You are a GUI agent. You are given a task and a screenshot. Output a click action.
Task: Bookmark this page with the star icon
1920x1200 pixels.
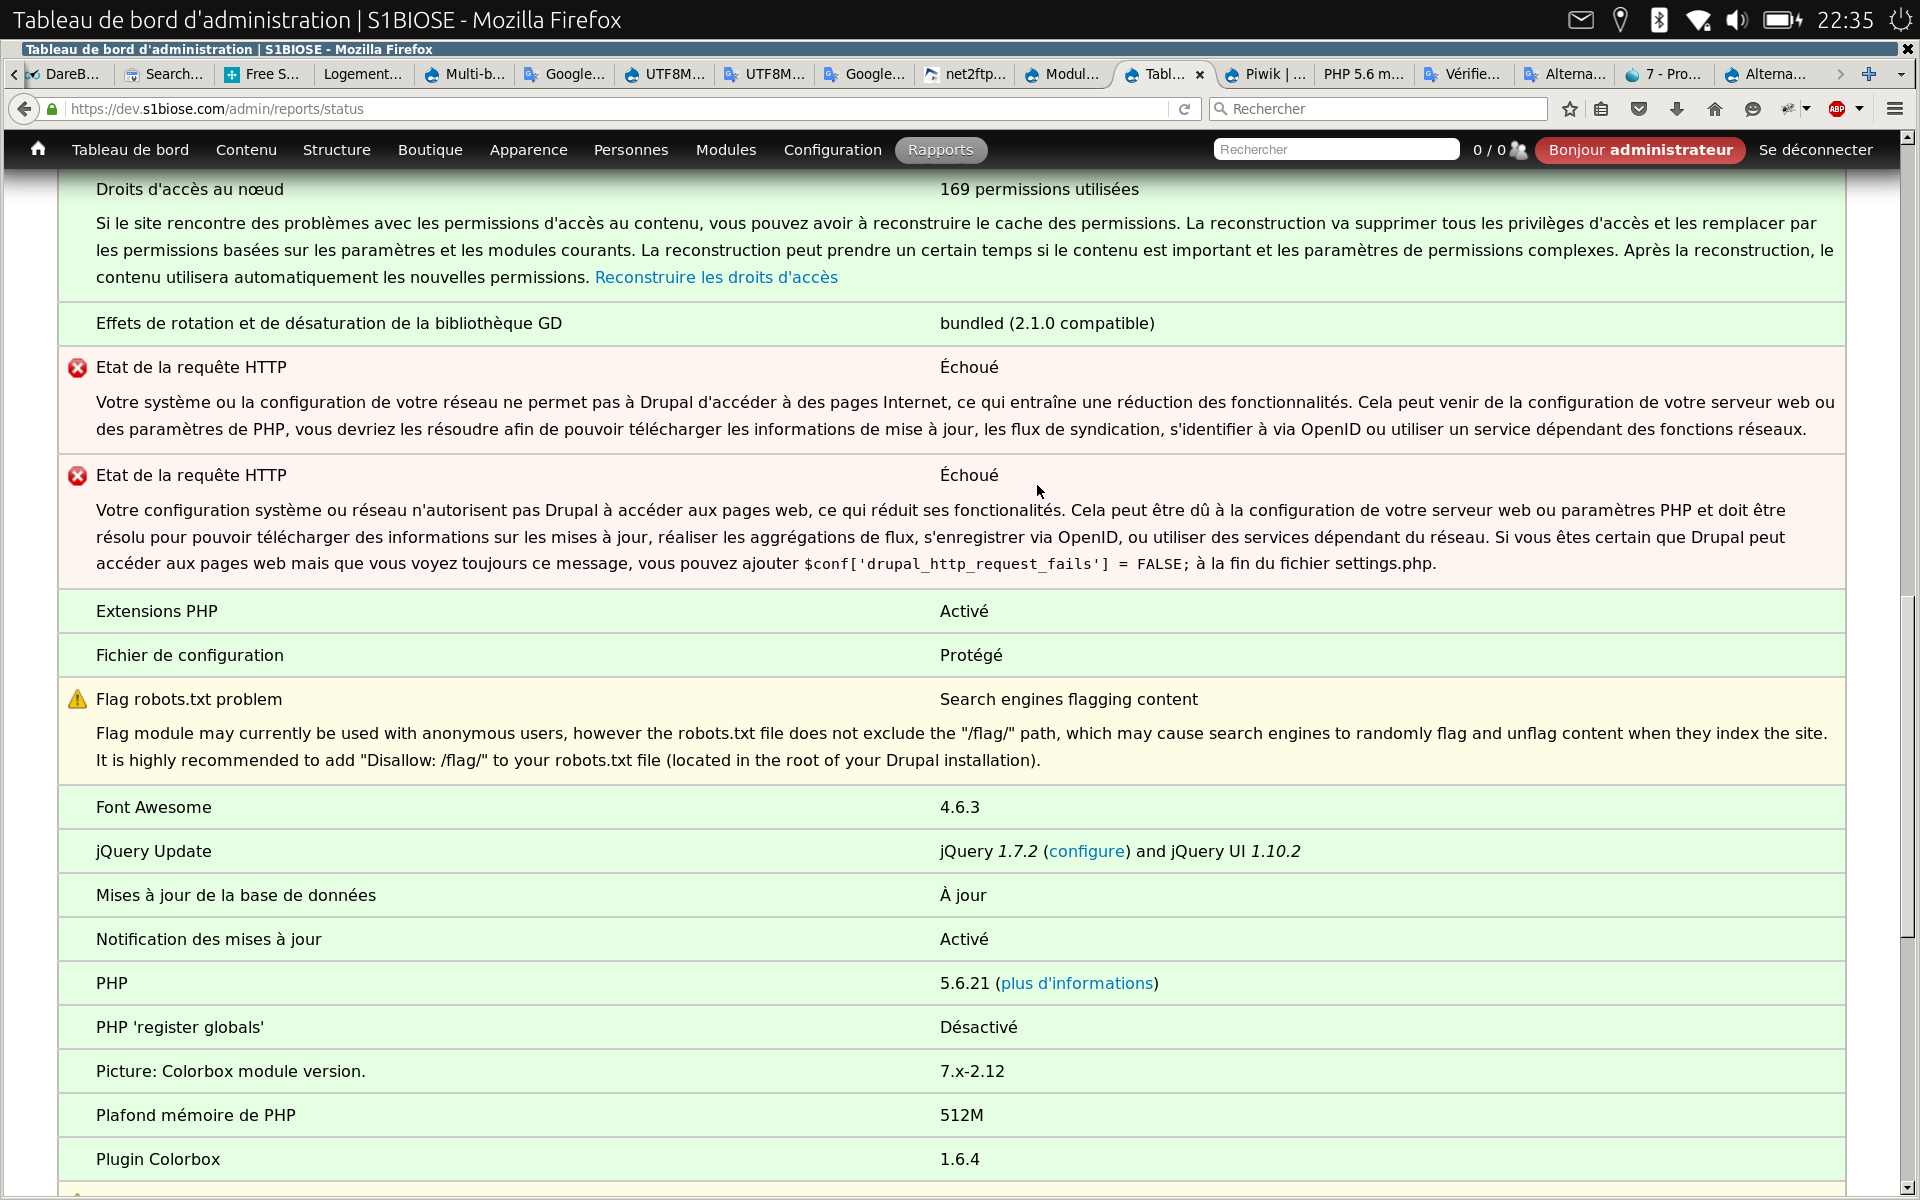1568,109
